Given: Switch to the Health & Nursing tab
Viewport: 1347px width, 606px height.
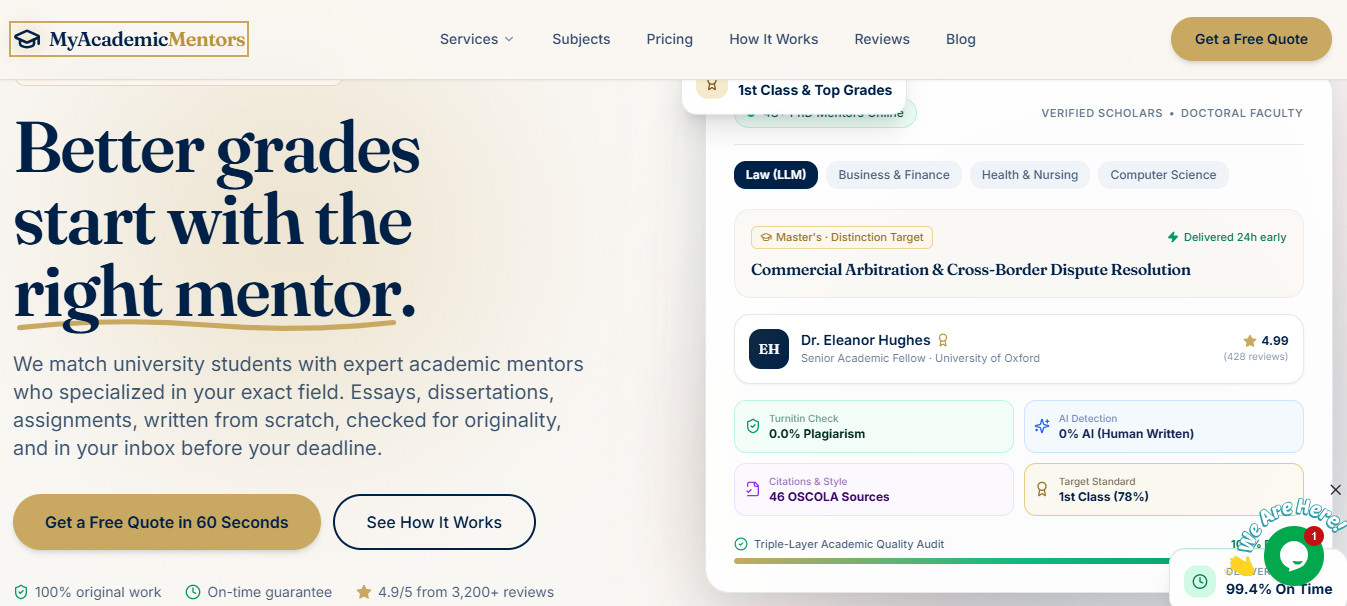Looking at the screenshot, I should pos(1030,175).
